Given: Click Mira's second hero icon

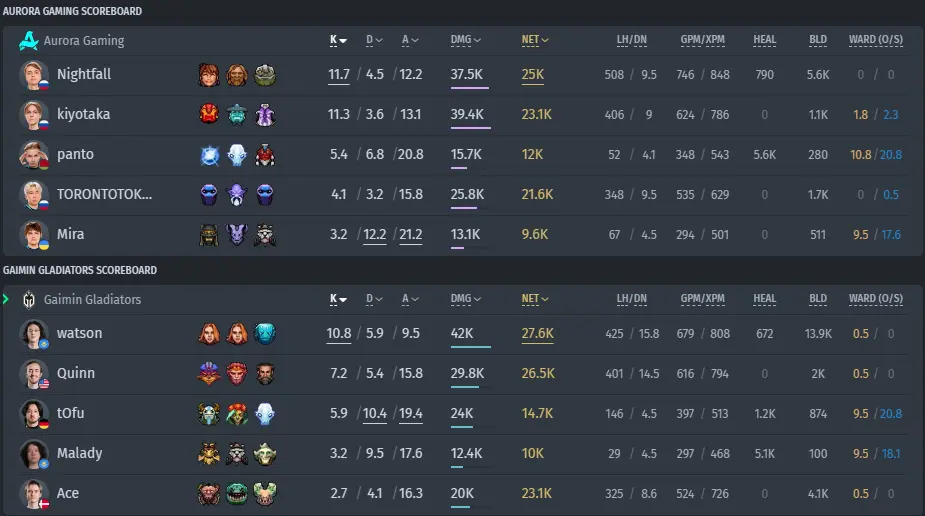Looking at the screenshot, I should tap(237, 235).
